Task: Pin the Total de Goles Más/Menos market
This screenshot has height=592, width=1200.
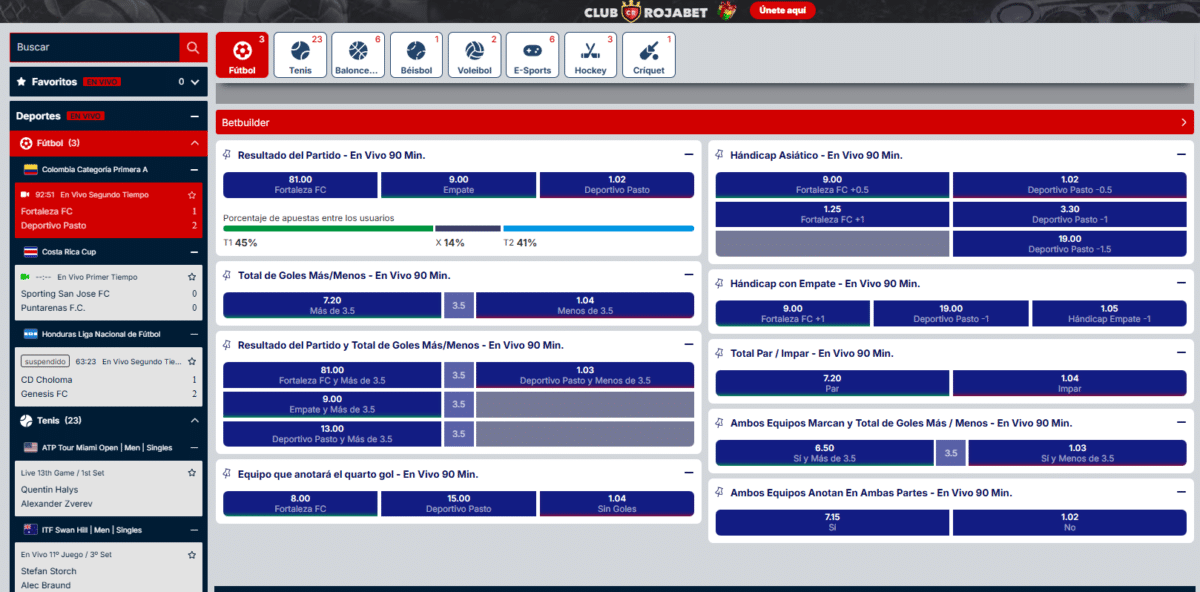Action: (228, 275)
